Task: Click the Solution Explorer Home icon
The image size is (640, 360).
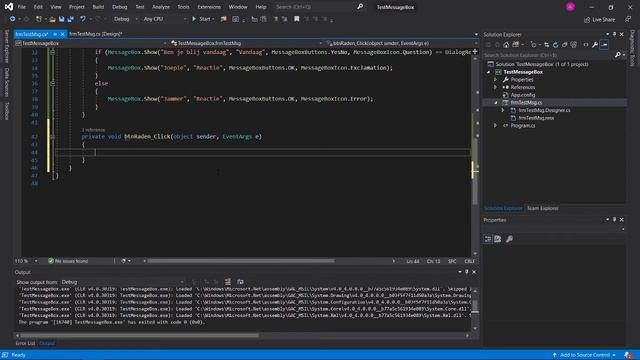Action: coord(506,45)
